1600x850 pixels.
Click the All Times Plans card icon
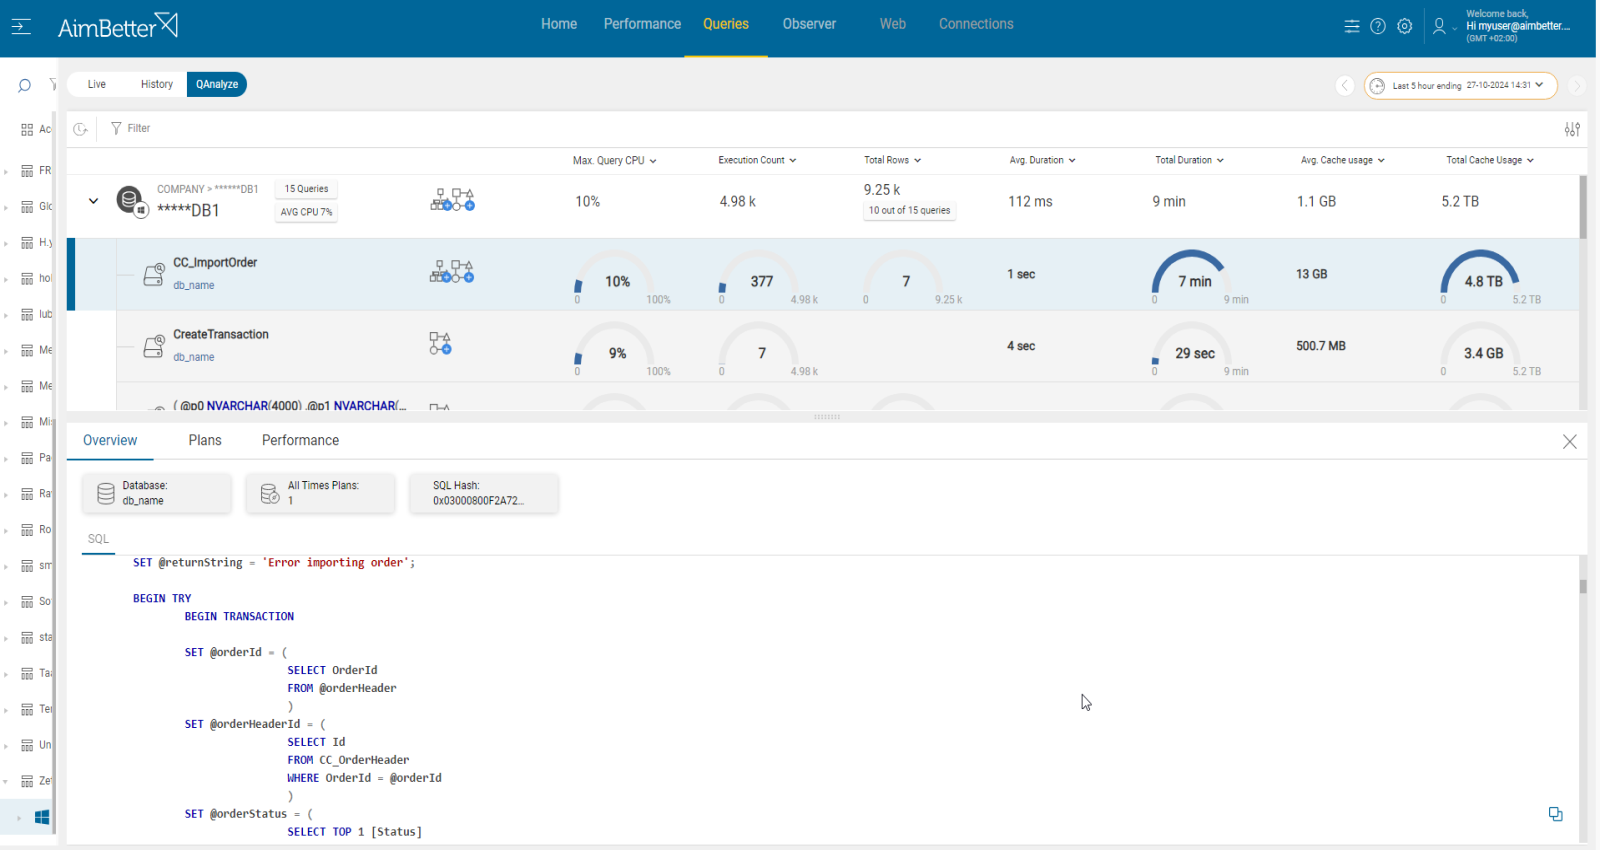pos(270,493)
